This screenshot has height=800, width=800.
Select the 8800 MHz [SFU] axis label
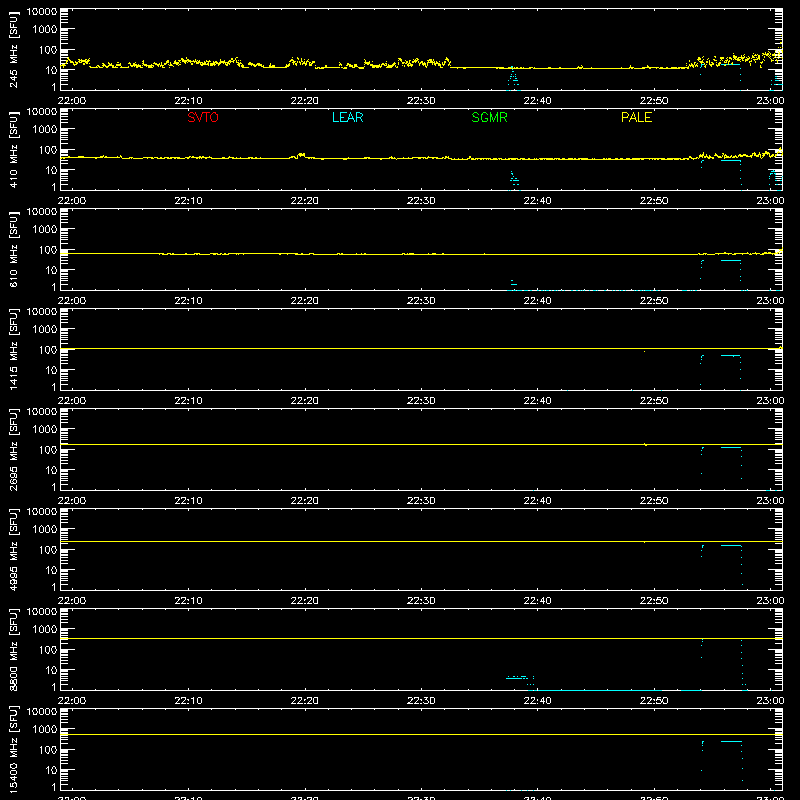(13, 649)
